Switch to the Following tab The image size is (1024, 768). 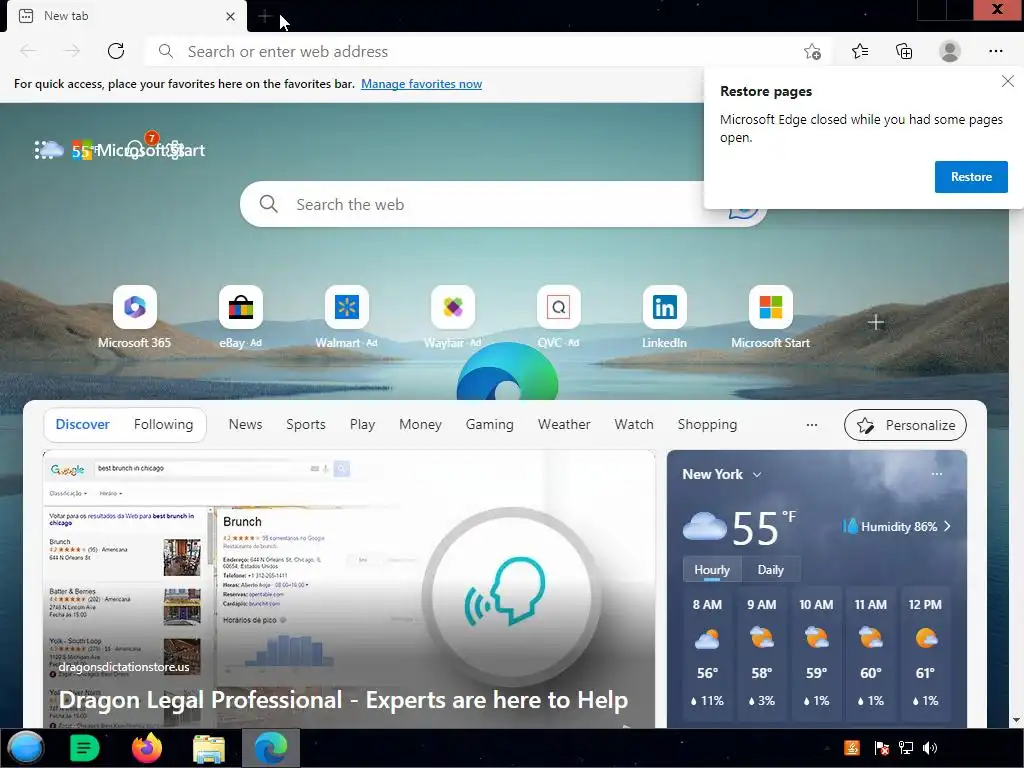[163, 424]
